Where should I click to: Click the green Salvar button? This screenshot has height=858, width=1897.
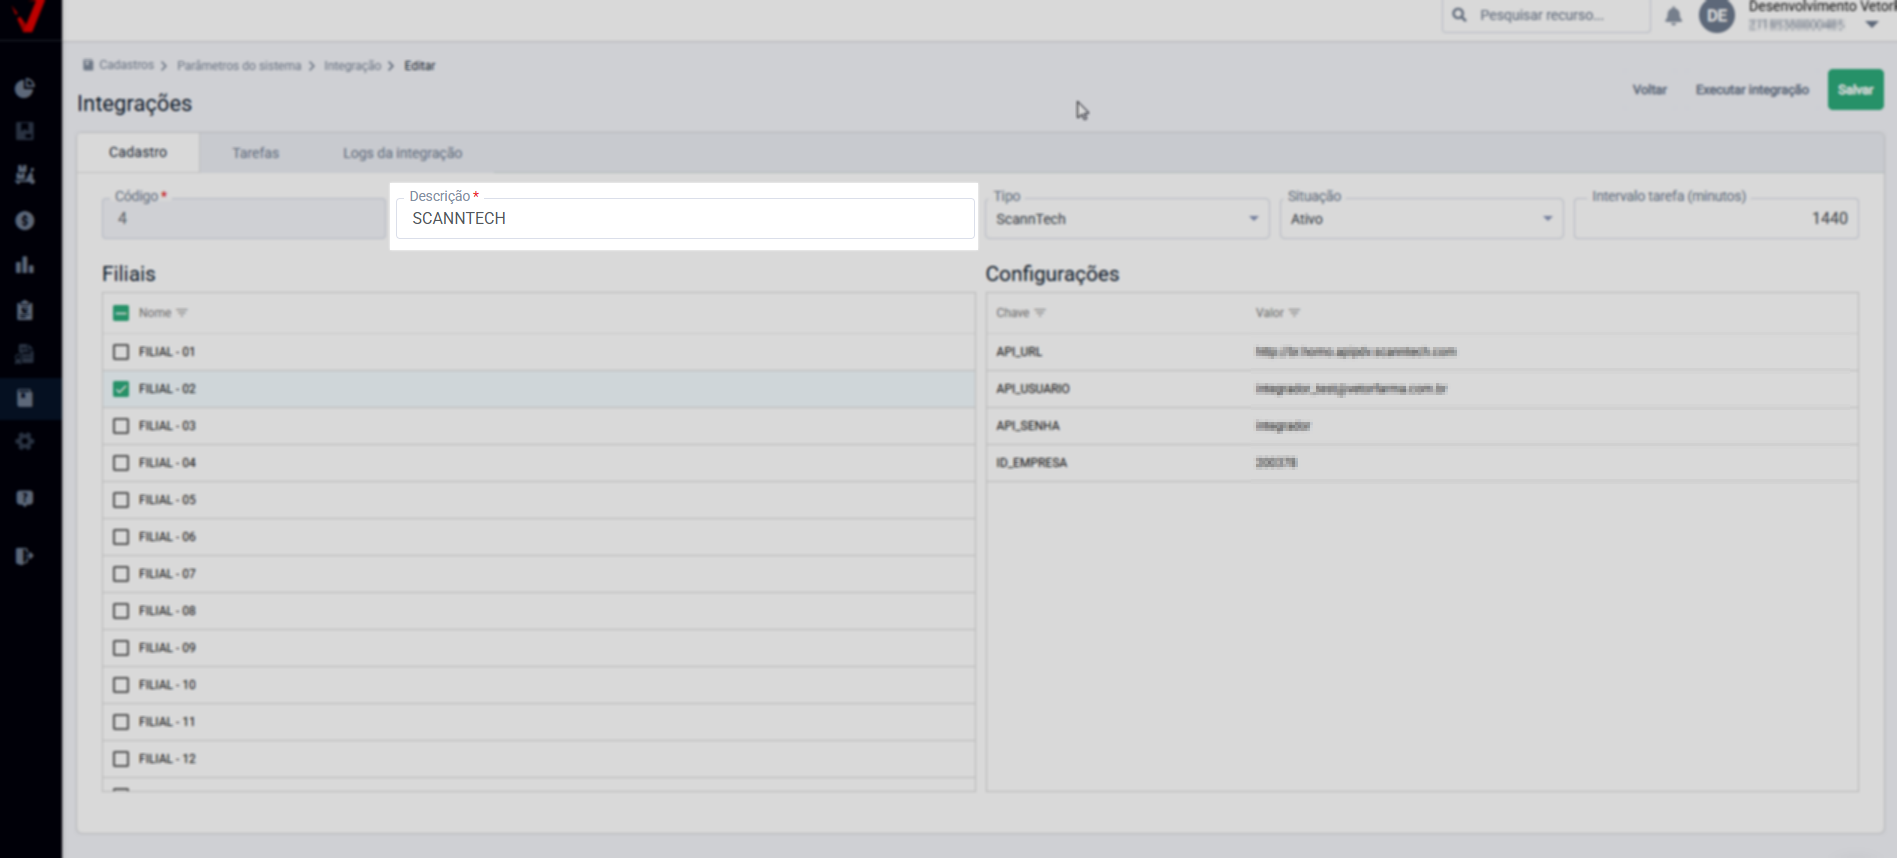1855,90
